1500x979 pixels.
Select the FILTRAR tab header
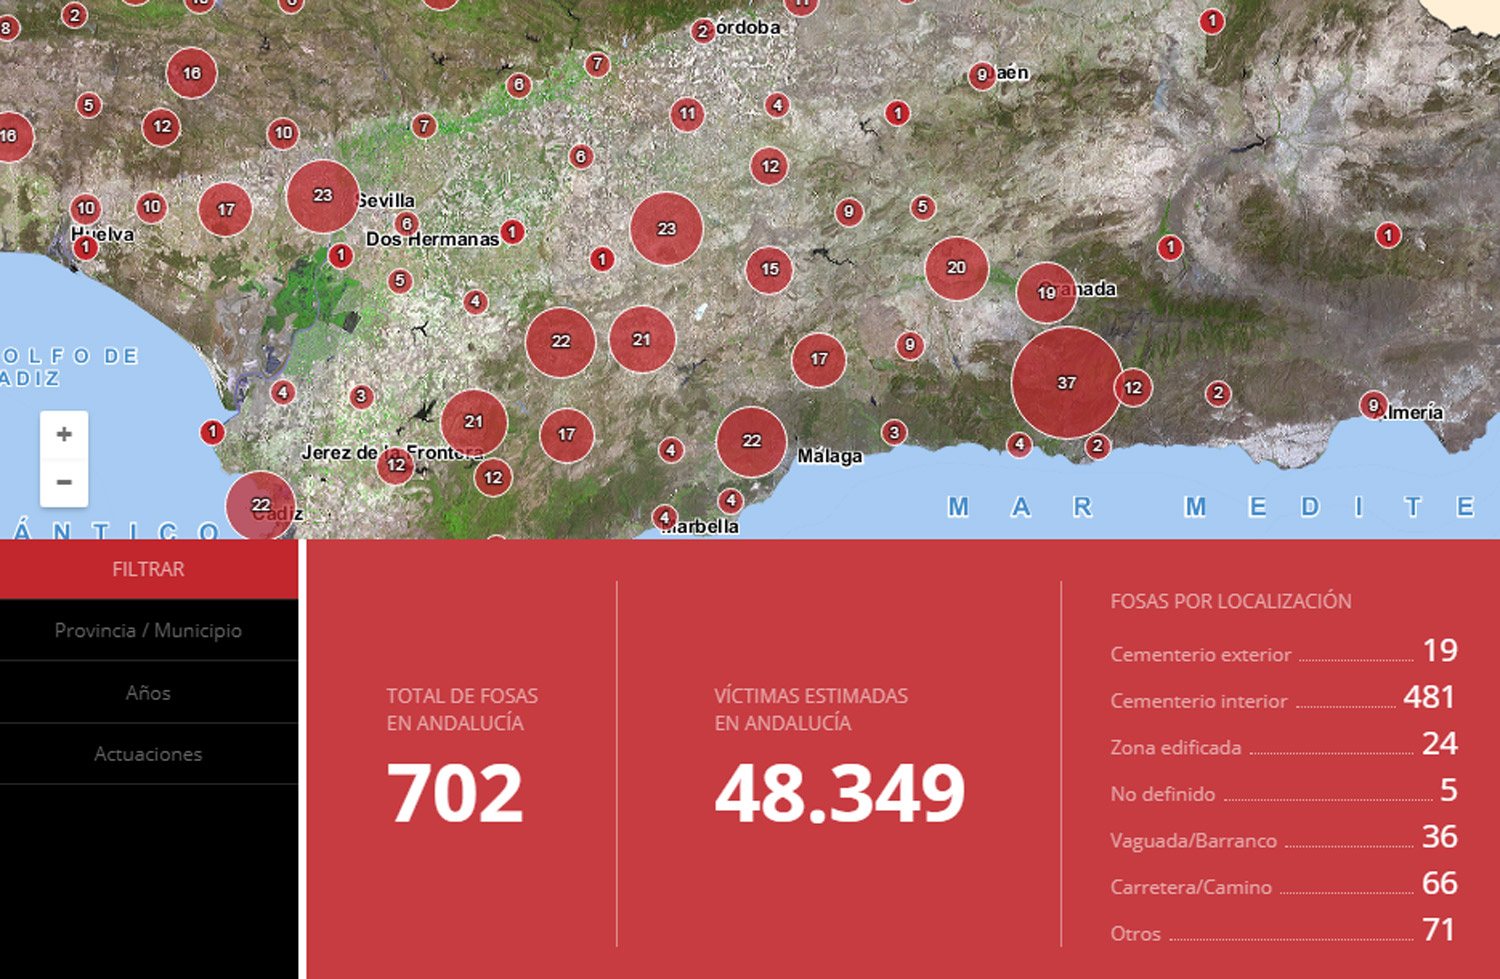click(148, 569)
